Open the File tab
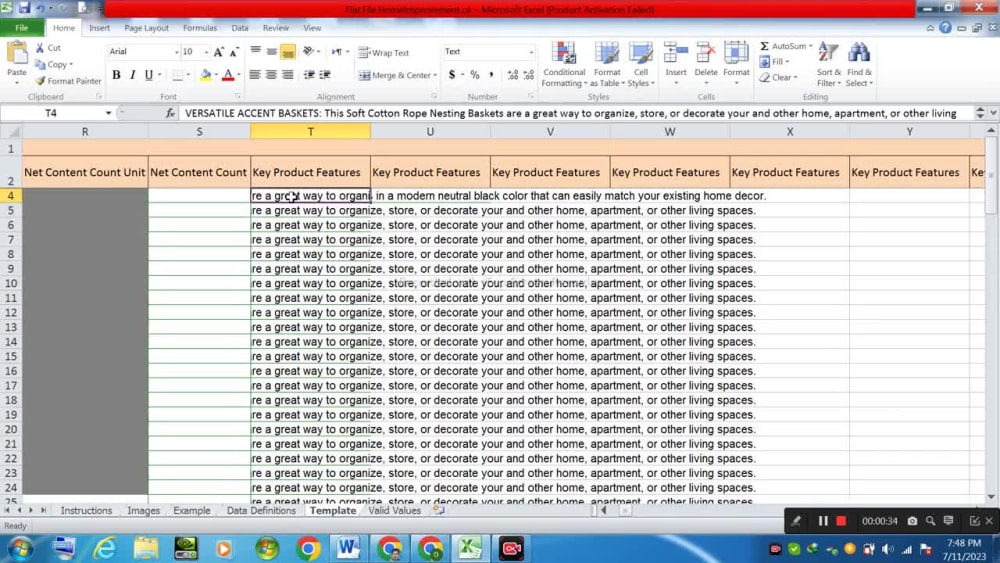This screenshot has height=563, width=1000. click(22, 28)
